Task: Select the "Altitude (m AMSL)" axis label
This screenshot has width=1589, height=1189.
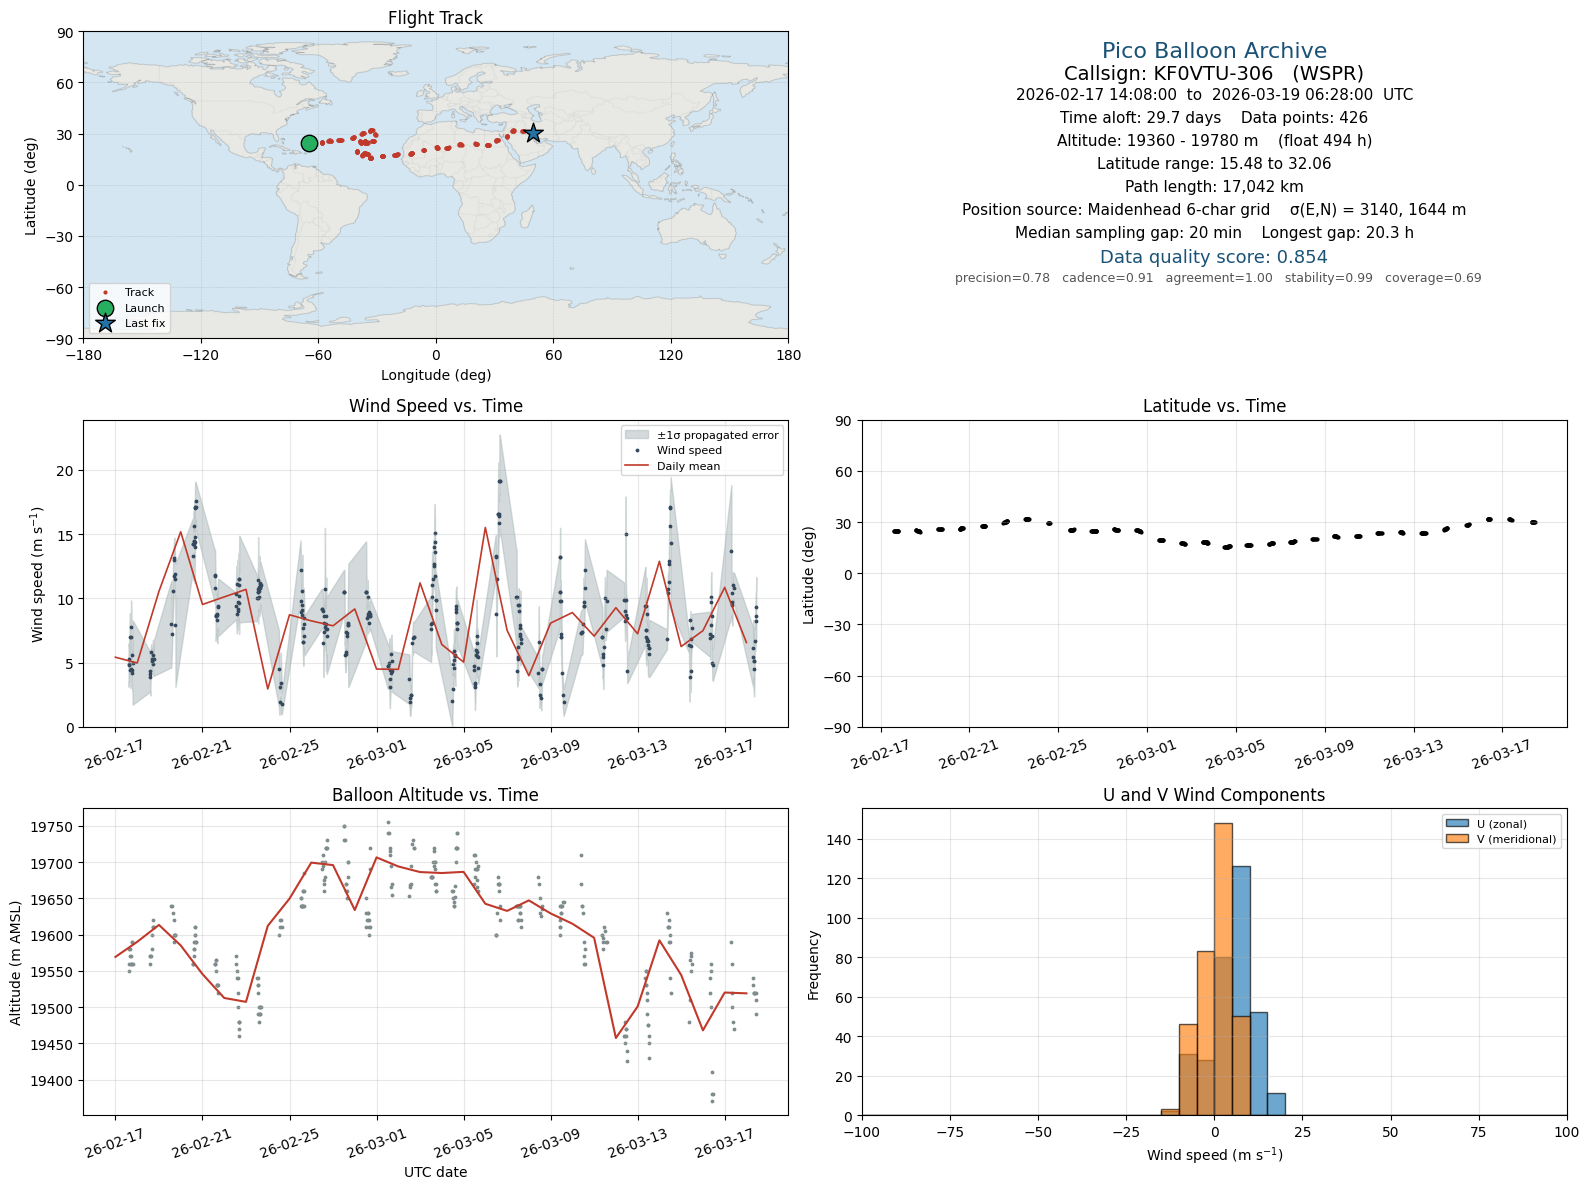Action: [16, 963]
